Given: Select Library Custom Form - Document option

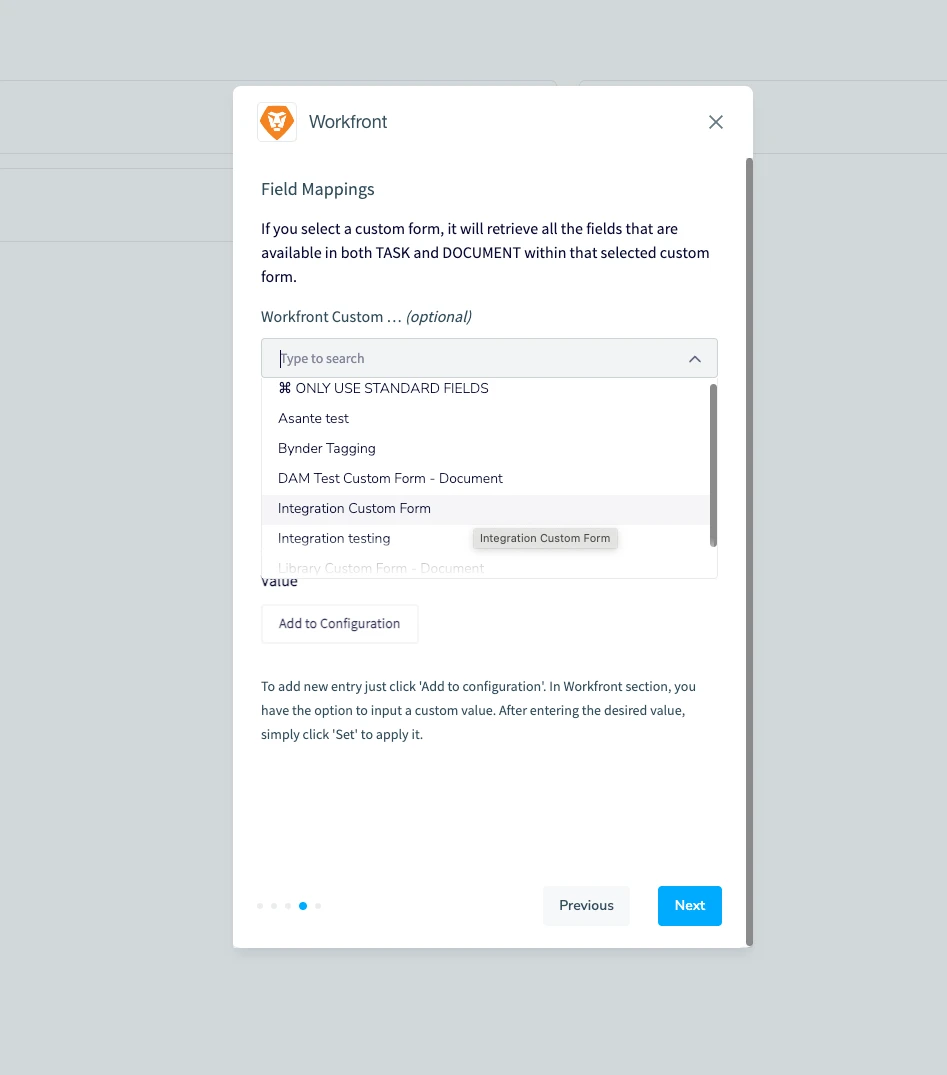Looking at the screenshot, I should (381, 568).
